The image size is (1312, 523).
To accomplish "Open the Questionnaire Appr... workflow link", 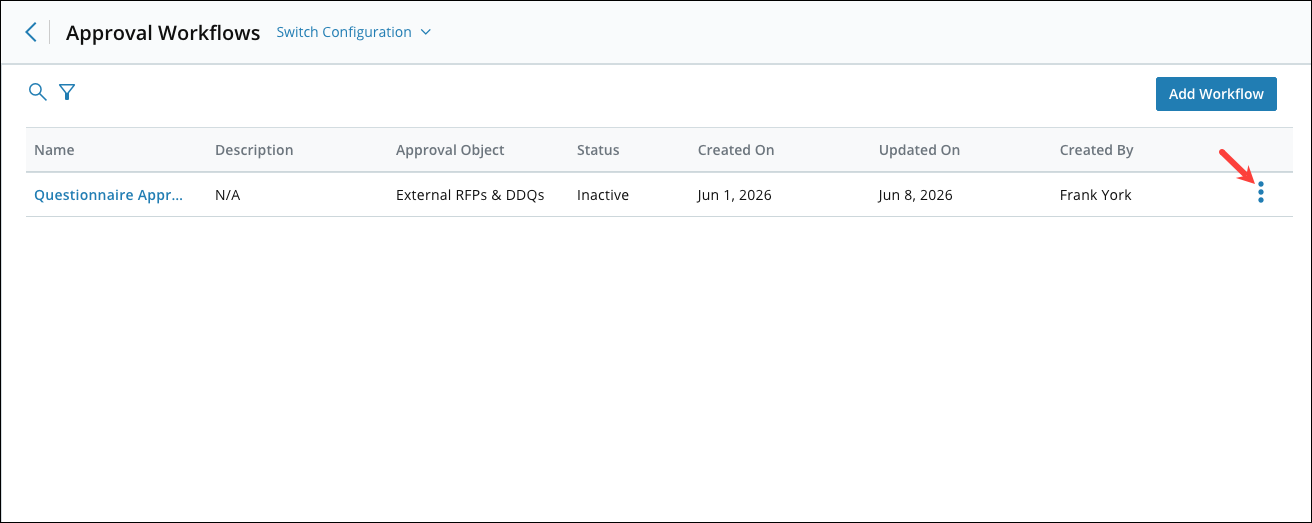I will pos(109,195).
